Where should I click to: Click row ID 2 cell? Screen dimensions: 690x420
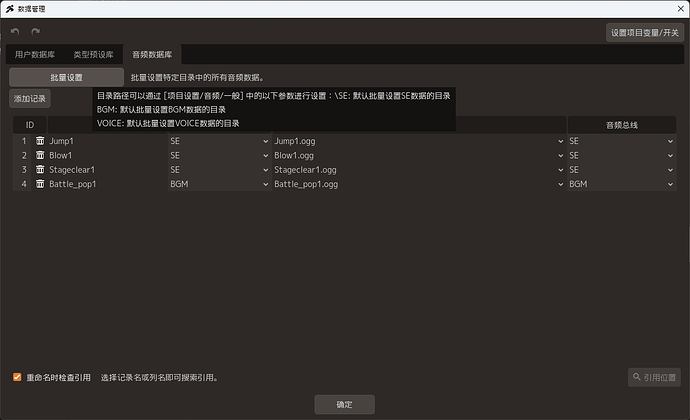coord(24,155)
